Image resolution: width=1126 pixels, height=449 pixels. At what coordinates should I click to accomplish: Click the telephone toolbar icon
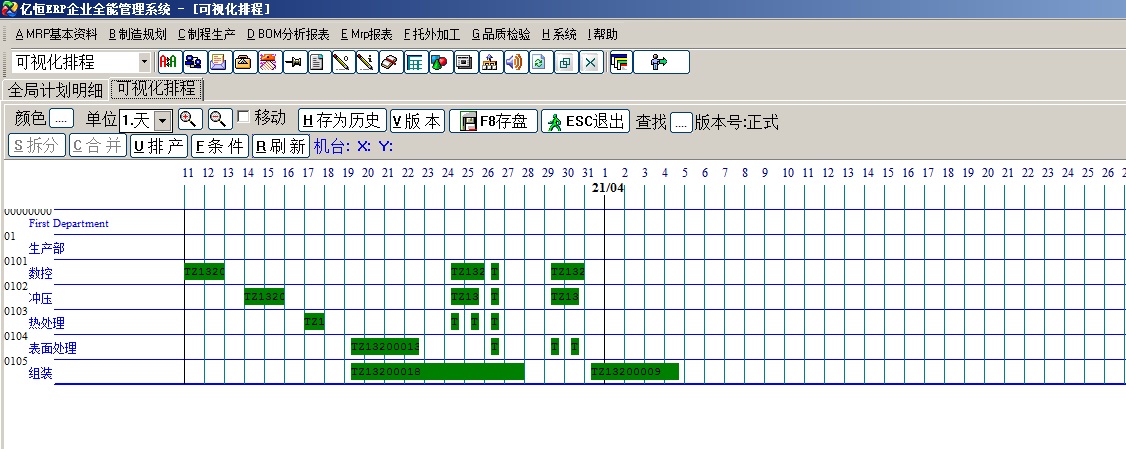tap(244, 63)
